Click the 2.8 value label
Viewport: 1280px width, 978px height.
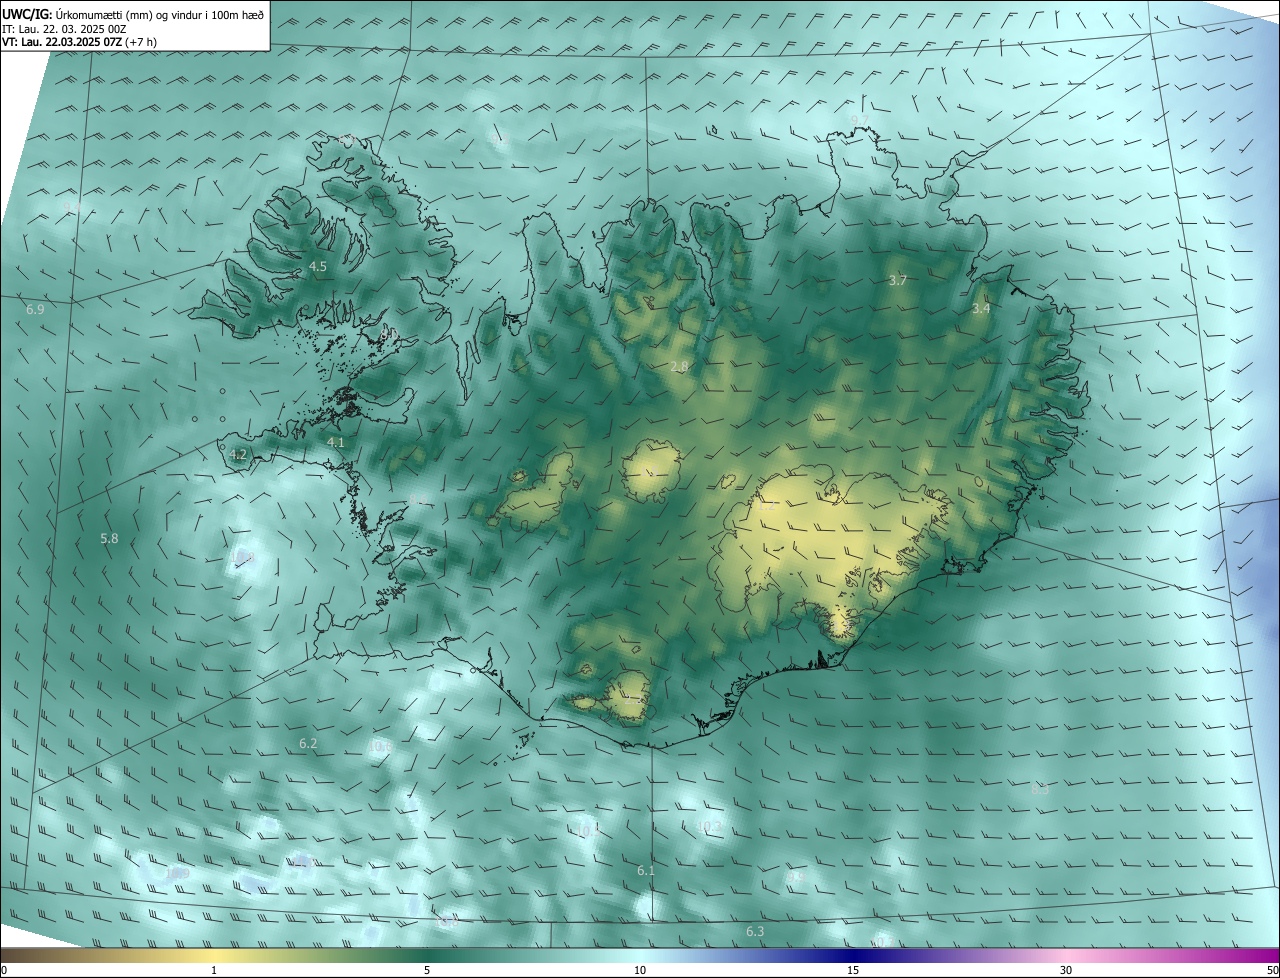[x=679, y=367]
